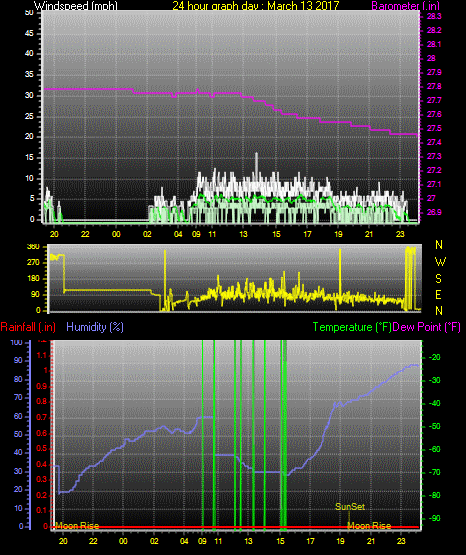The image size is (466, 555).
Task: Select the "S" compass direction label
Action: point(438,279)
